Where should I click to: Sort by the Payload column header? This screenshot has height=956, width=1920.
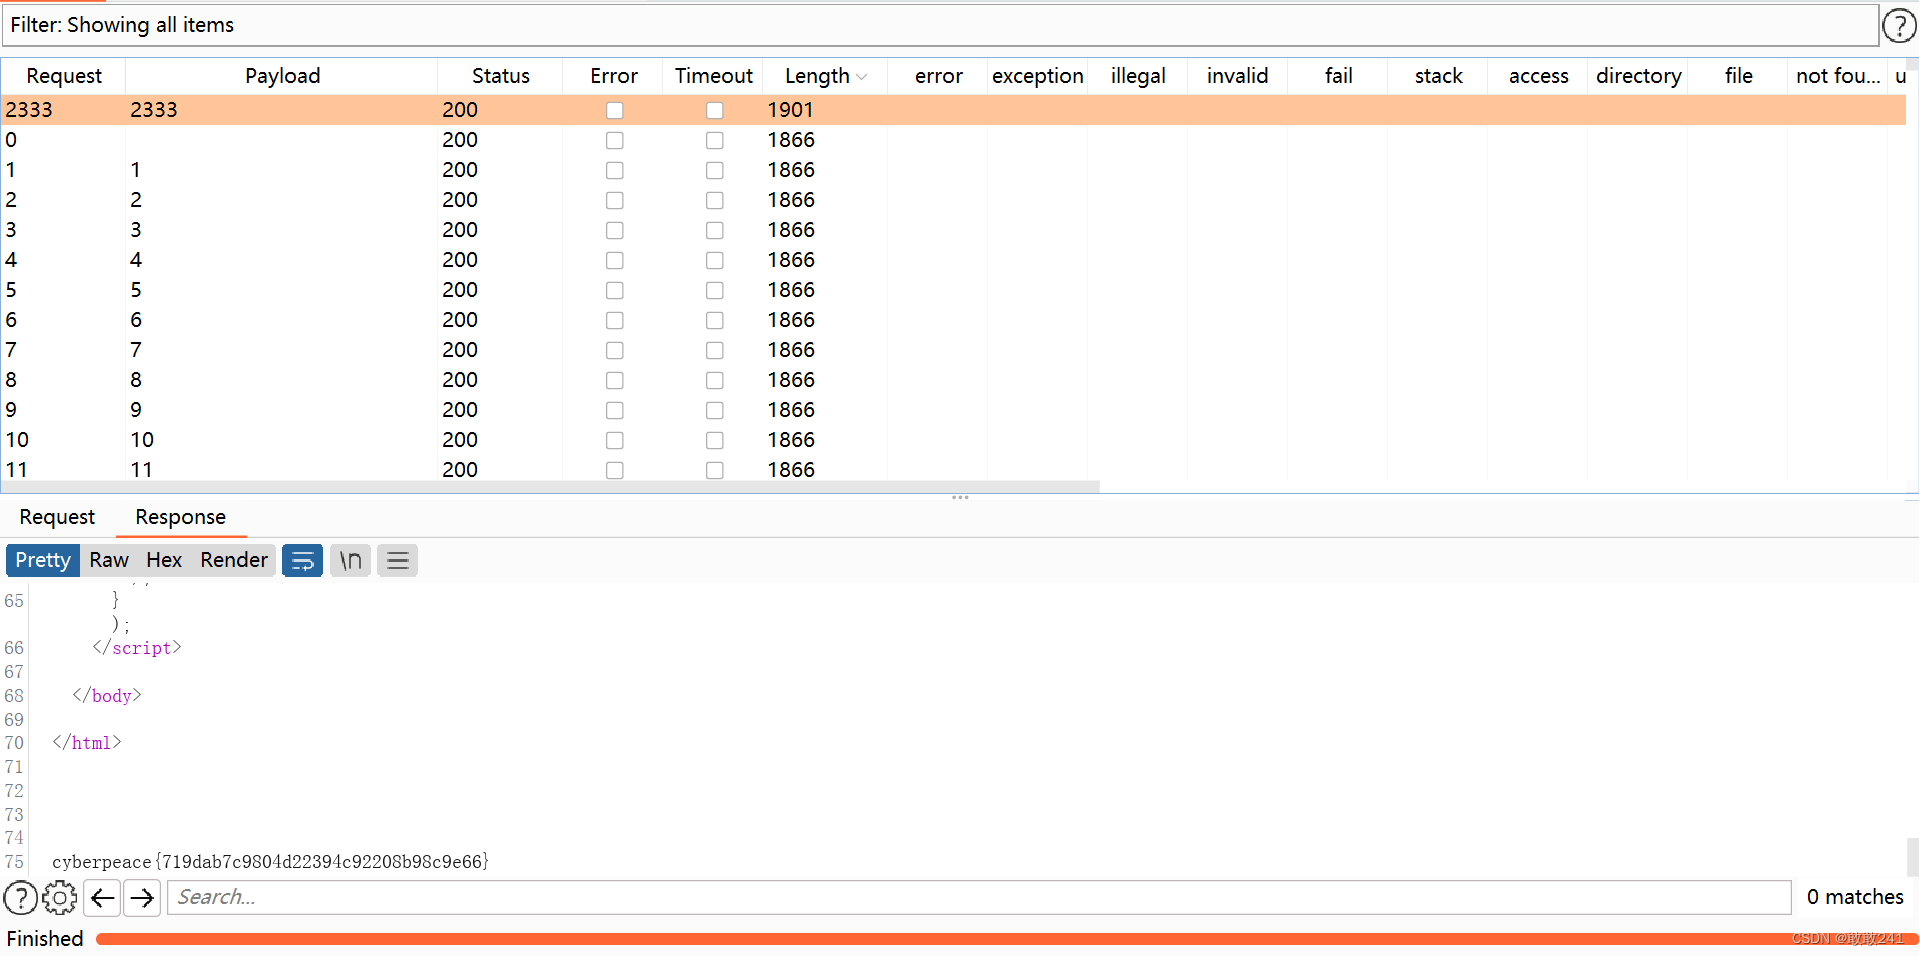tap(282, 76)
